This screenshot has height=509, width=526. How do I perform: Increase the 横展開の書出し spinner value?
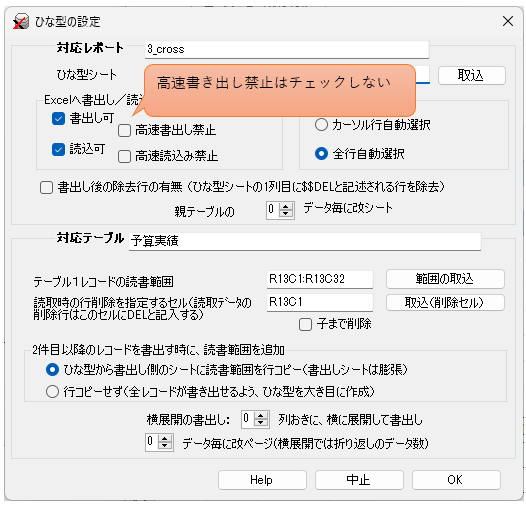261,416
